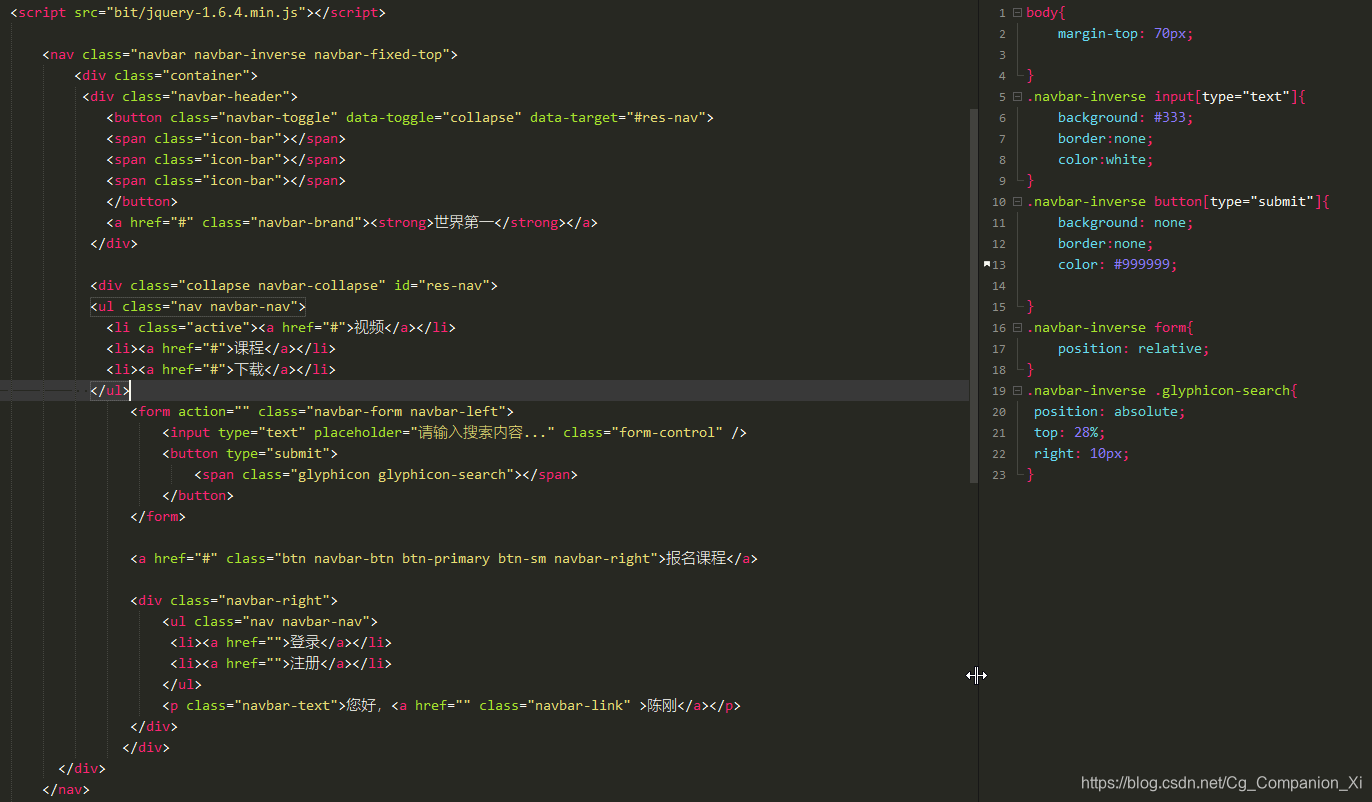
Task: Click the "glyphicon glyphicon-search" span class value
Action: click(402, 474)
